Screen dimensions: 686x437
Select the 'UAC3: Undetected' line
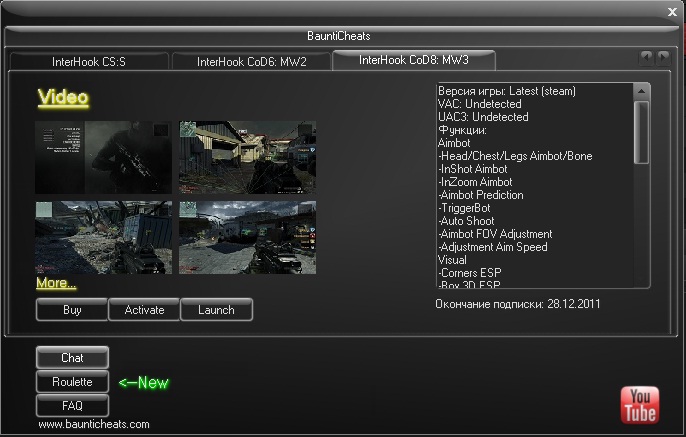coord(483,117)
